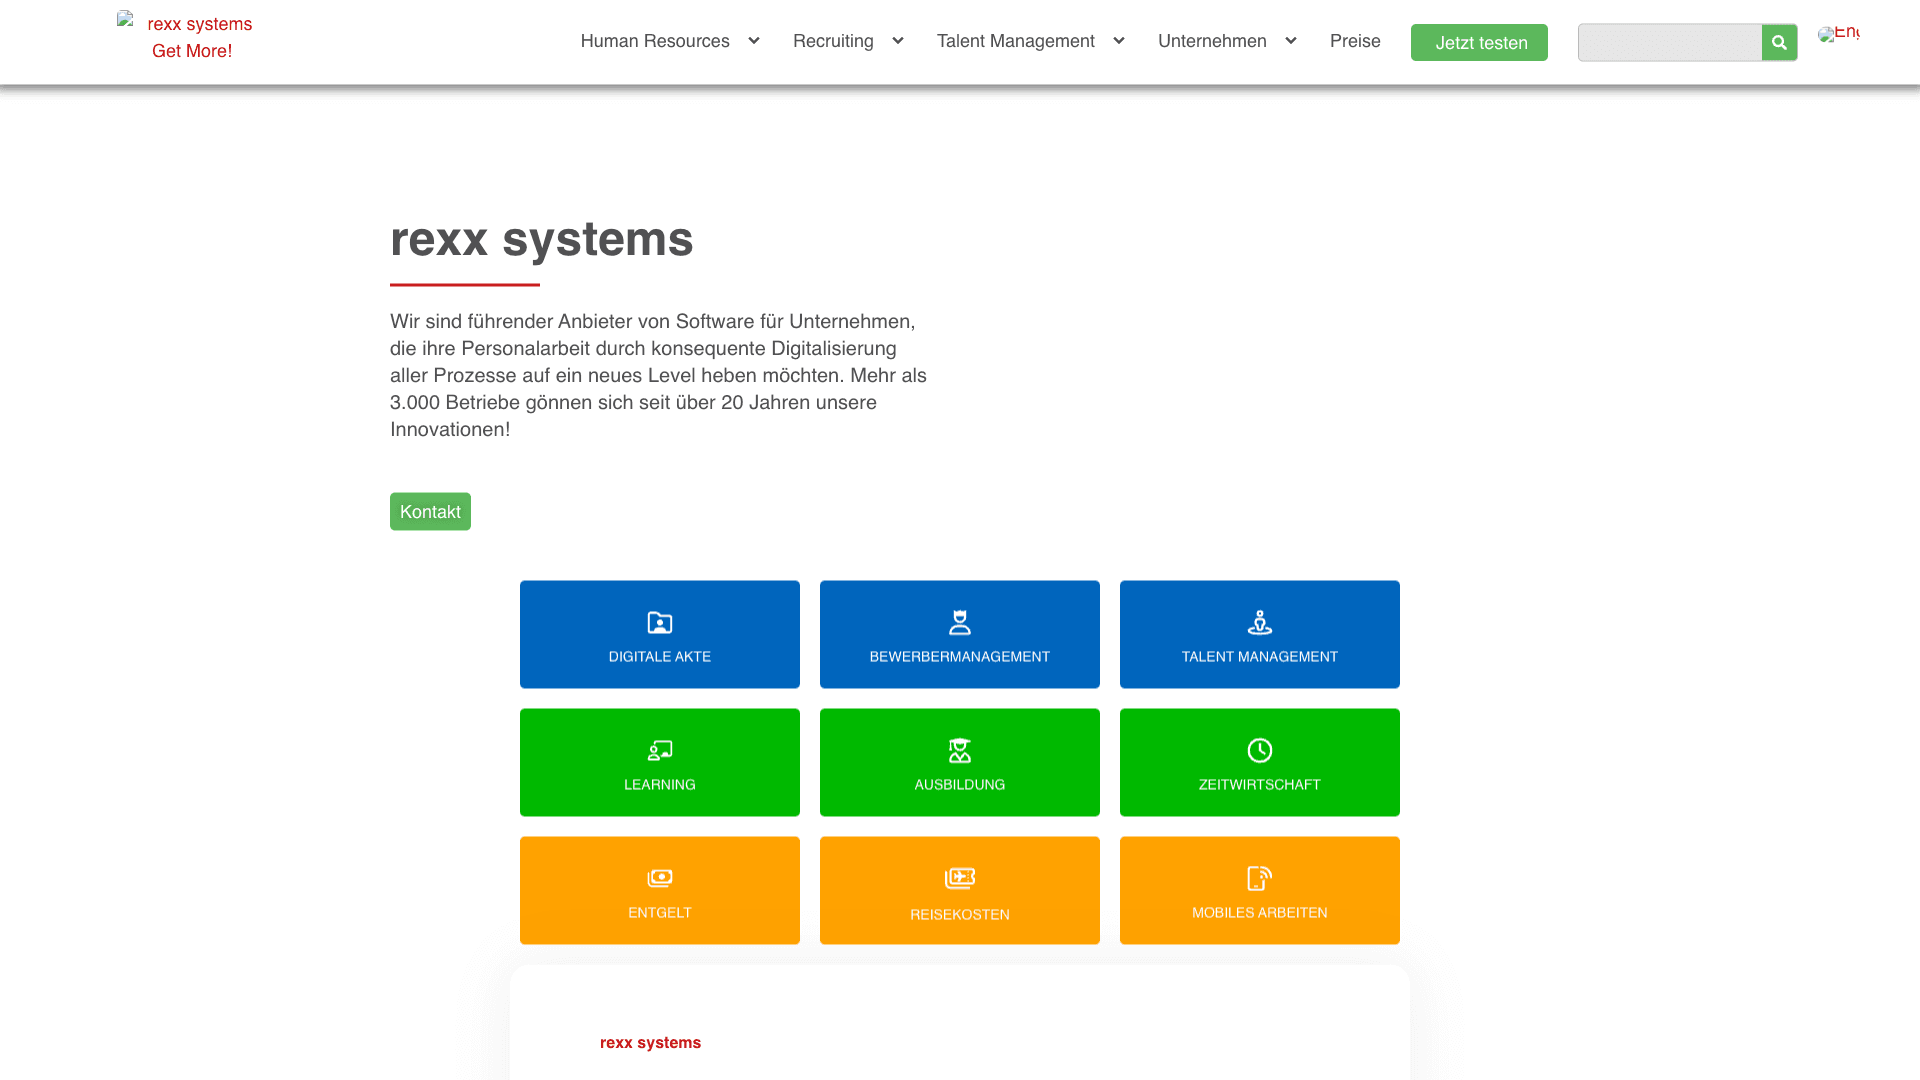Open the Unternehmen menu
This screenshot has height=1080, width=1920.
tap(1212, 41)
